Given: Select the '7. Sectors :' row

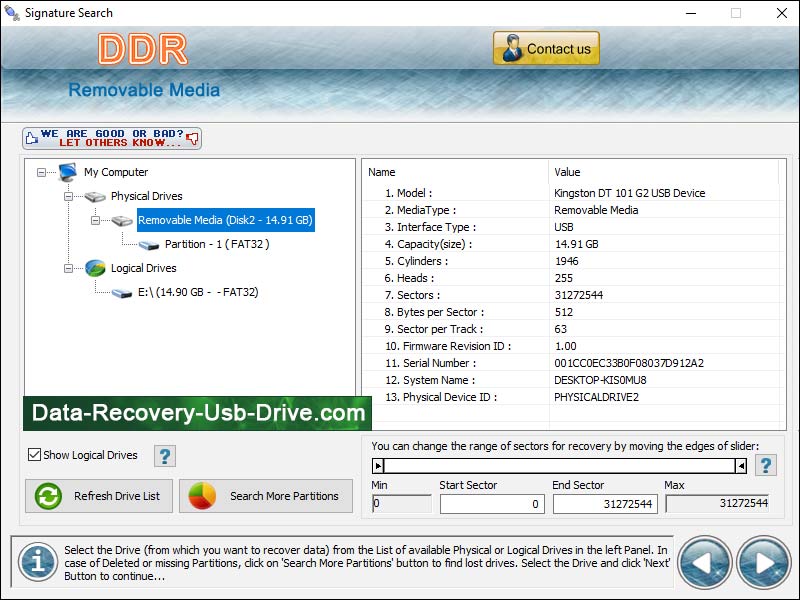Looking at the screenshot, I should 571,295.
